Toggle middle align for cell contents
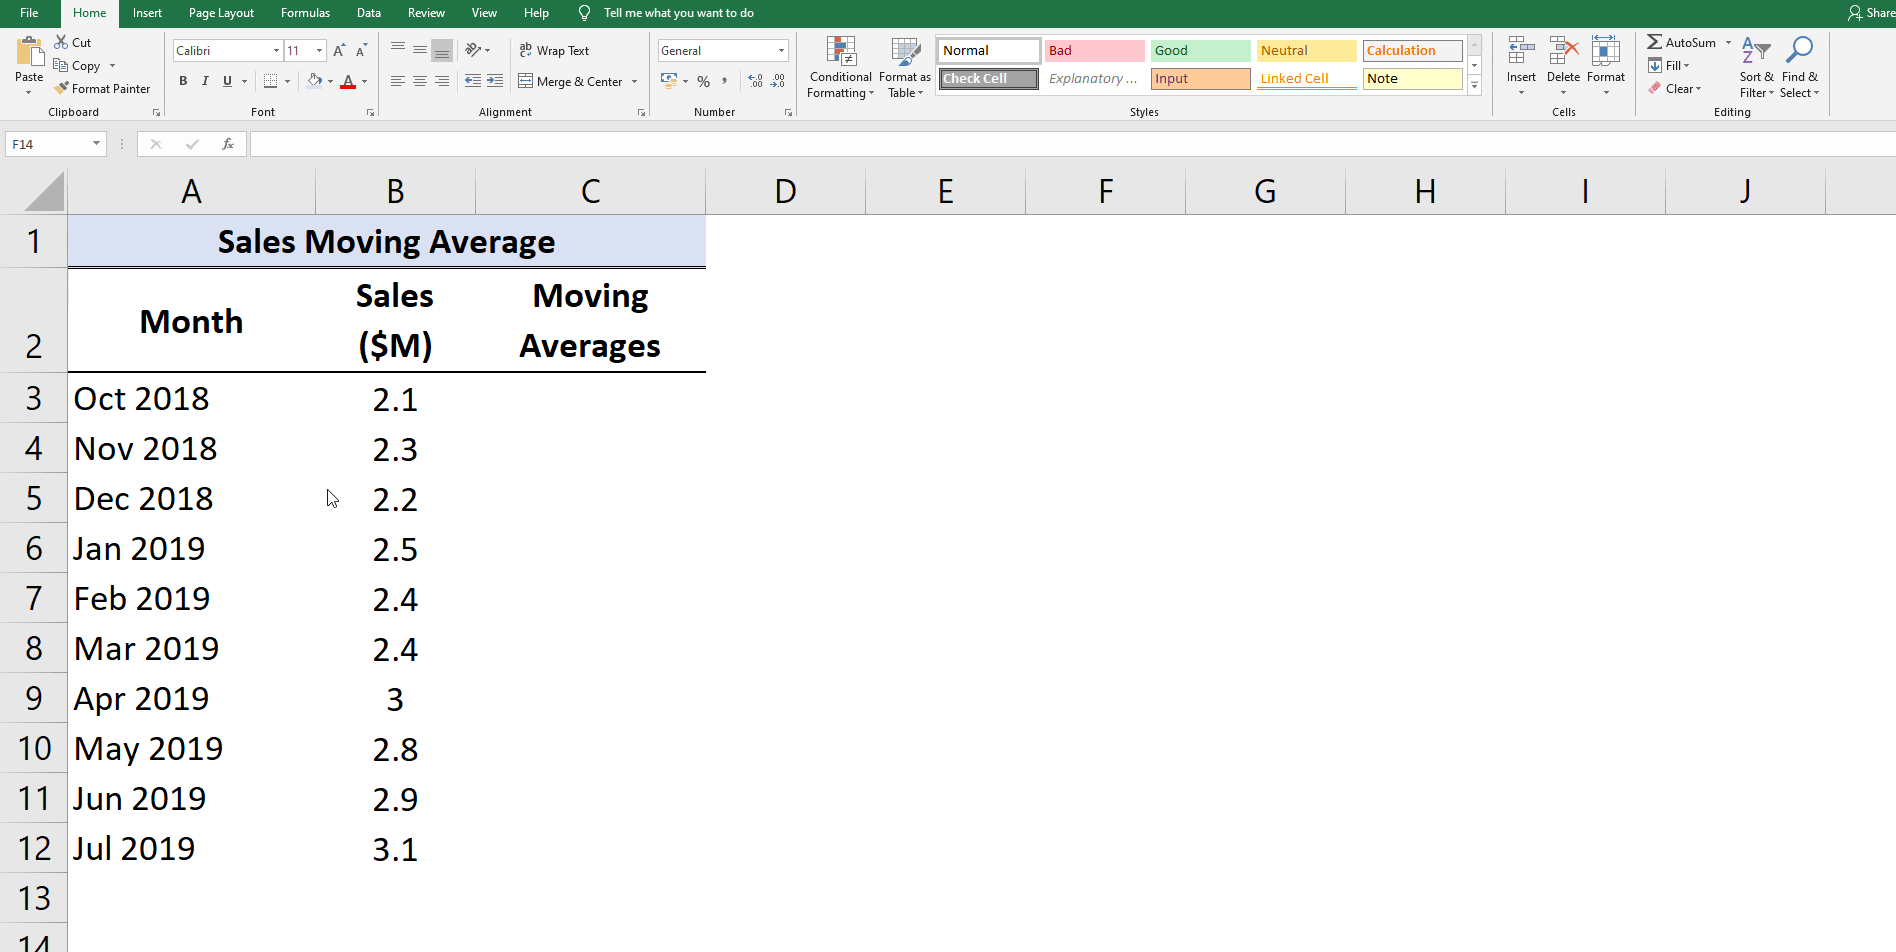Image resolution: width=1896 pixels, height=952 pixels. click(420, 49)
